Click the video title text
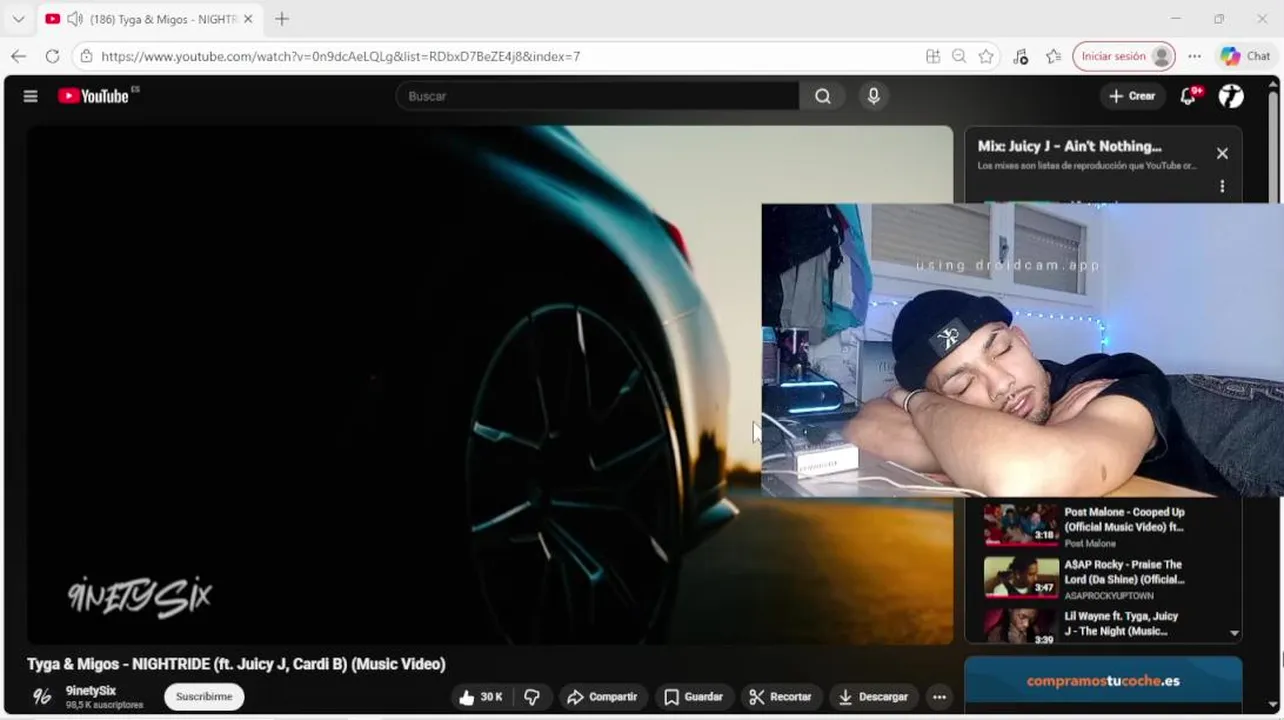The image size is (1284, 720). pyautogui.click(x=236, y=664)
